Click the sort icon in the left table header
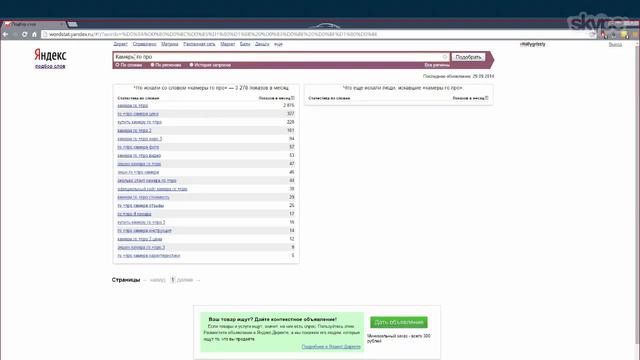The width and height of the screenshot is (640, 360). click(x=292, y=98)
